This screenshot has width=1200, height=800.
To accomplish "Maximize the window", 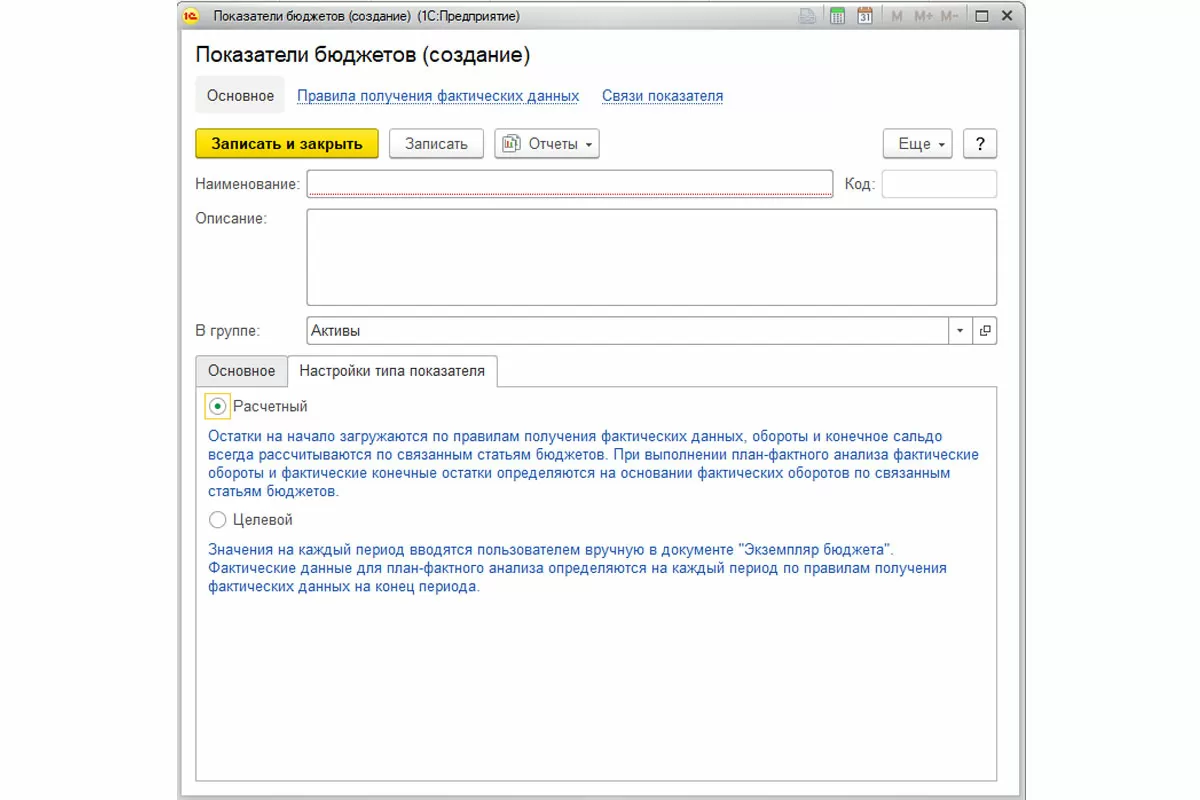I will (x=981, y=16).
